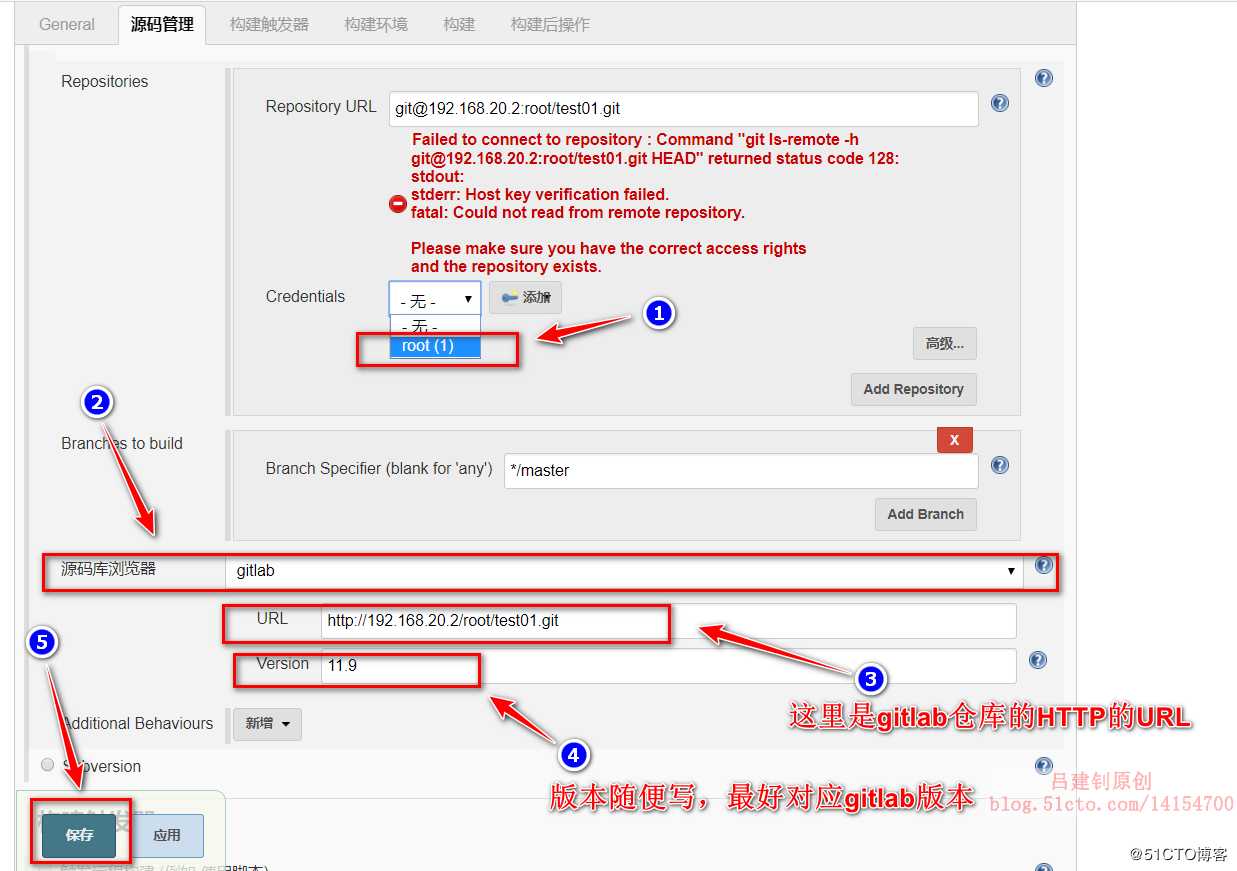Show help for 源码库浏览器 dropdown
The image size is (1237, 871).
1044,565
